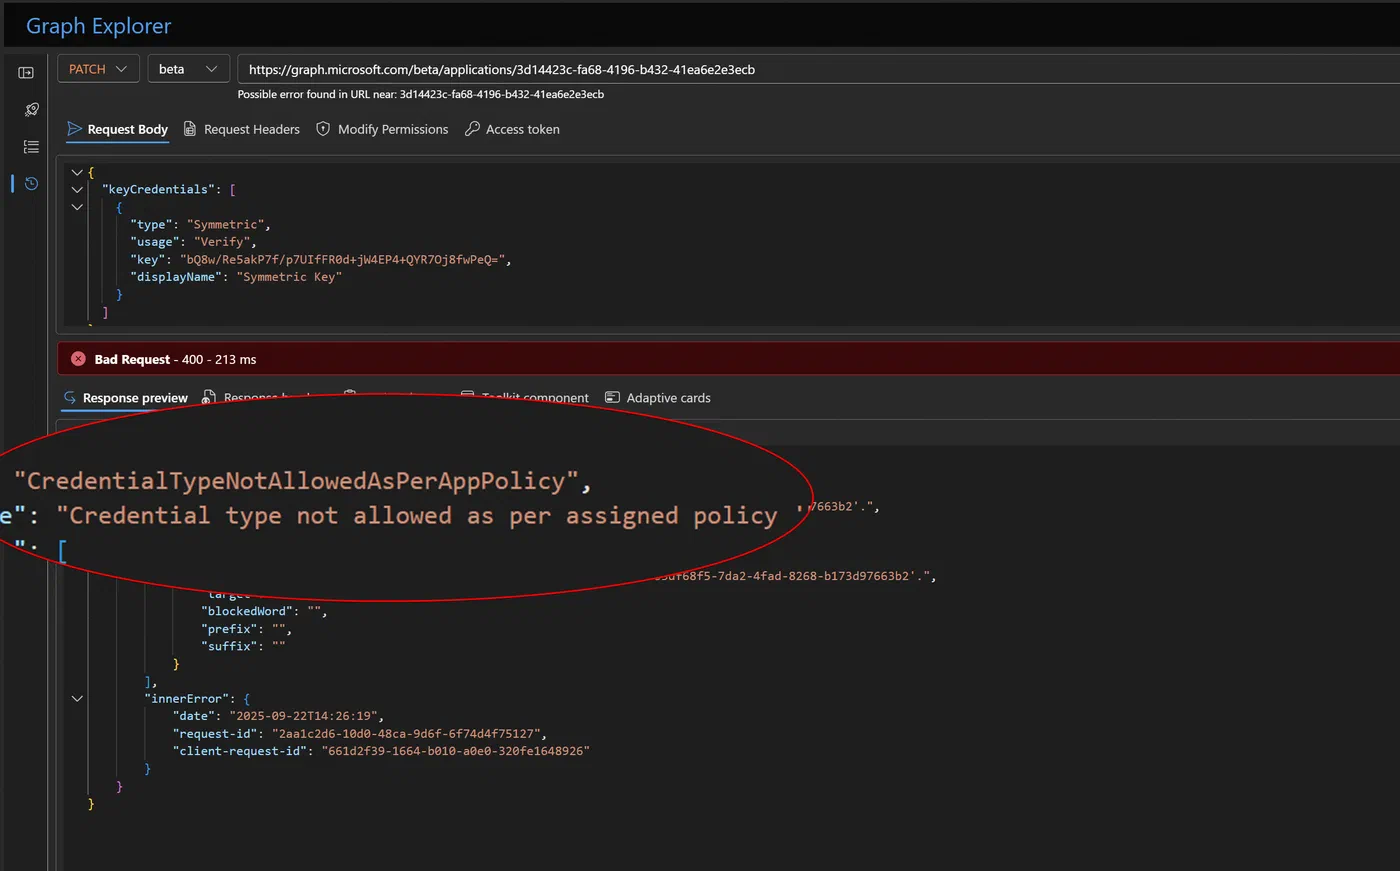1400x871 pixels.
Task: Select the Adaptive cards tab
Action: point(658,398)
